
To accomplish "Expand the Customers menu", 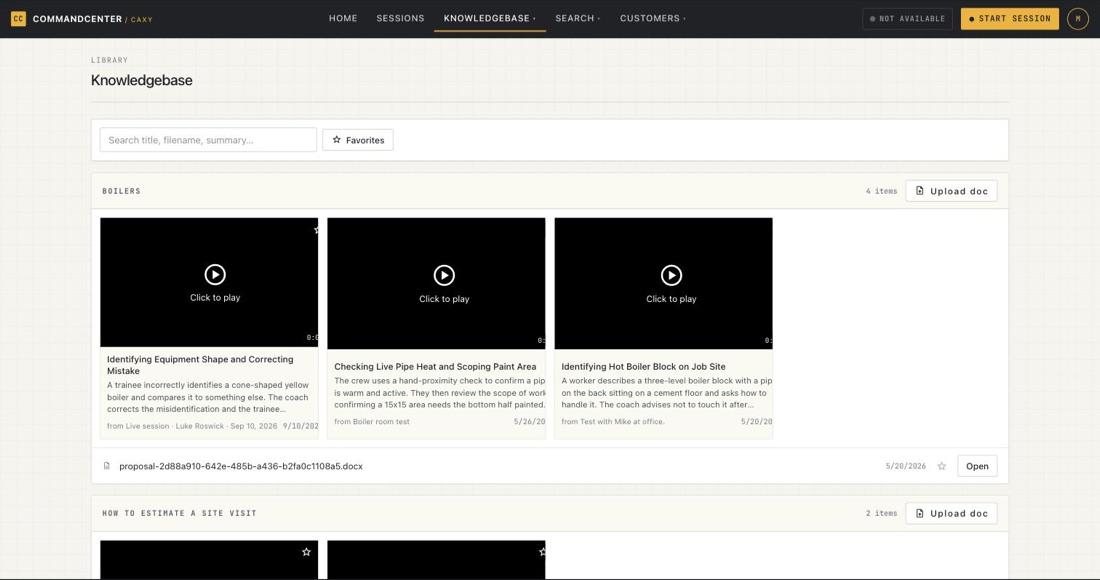I will coord(652,18).
